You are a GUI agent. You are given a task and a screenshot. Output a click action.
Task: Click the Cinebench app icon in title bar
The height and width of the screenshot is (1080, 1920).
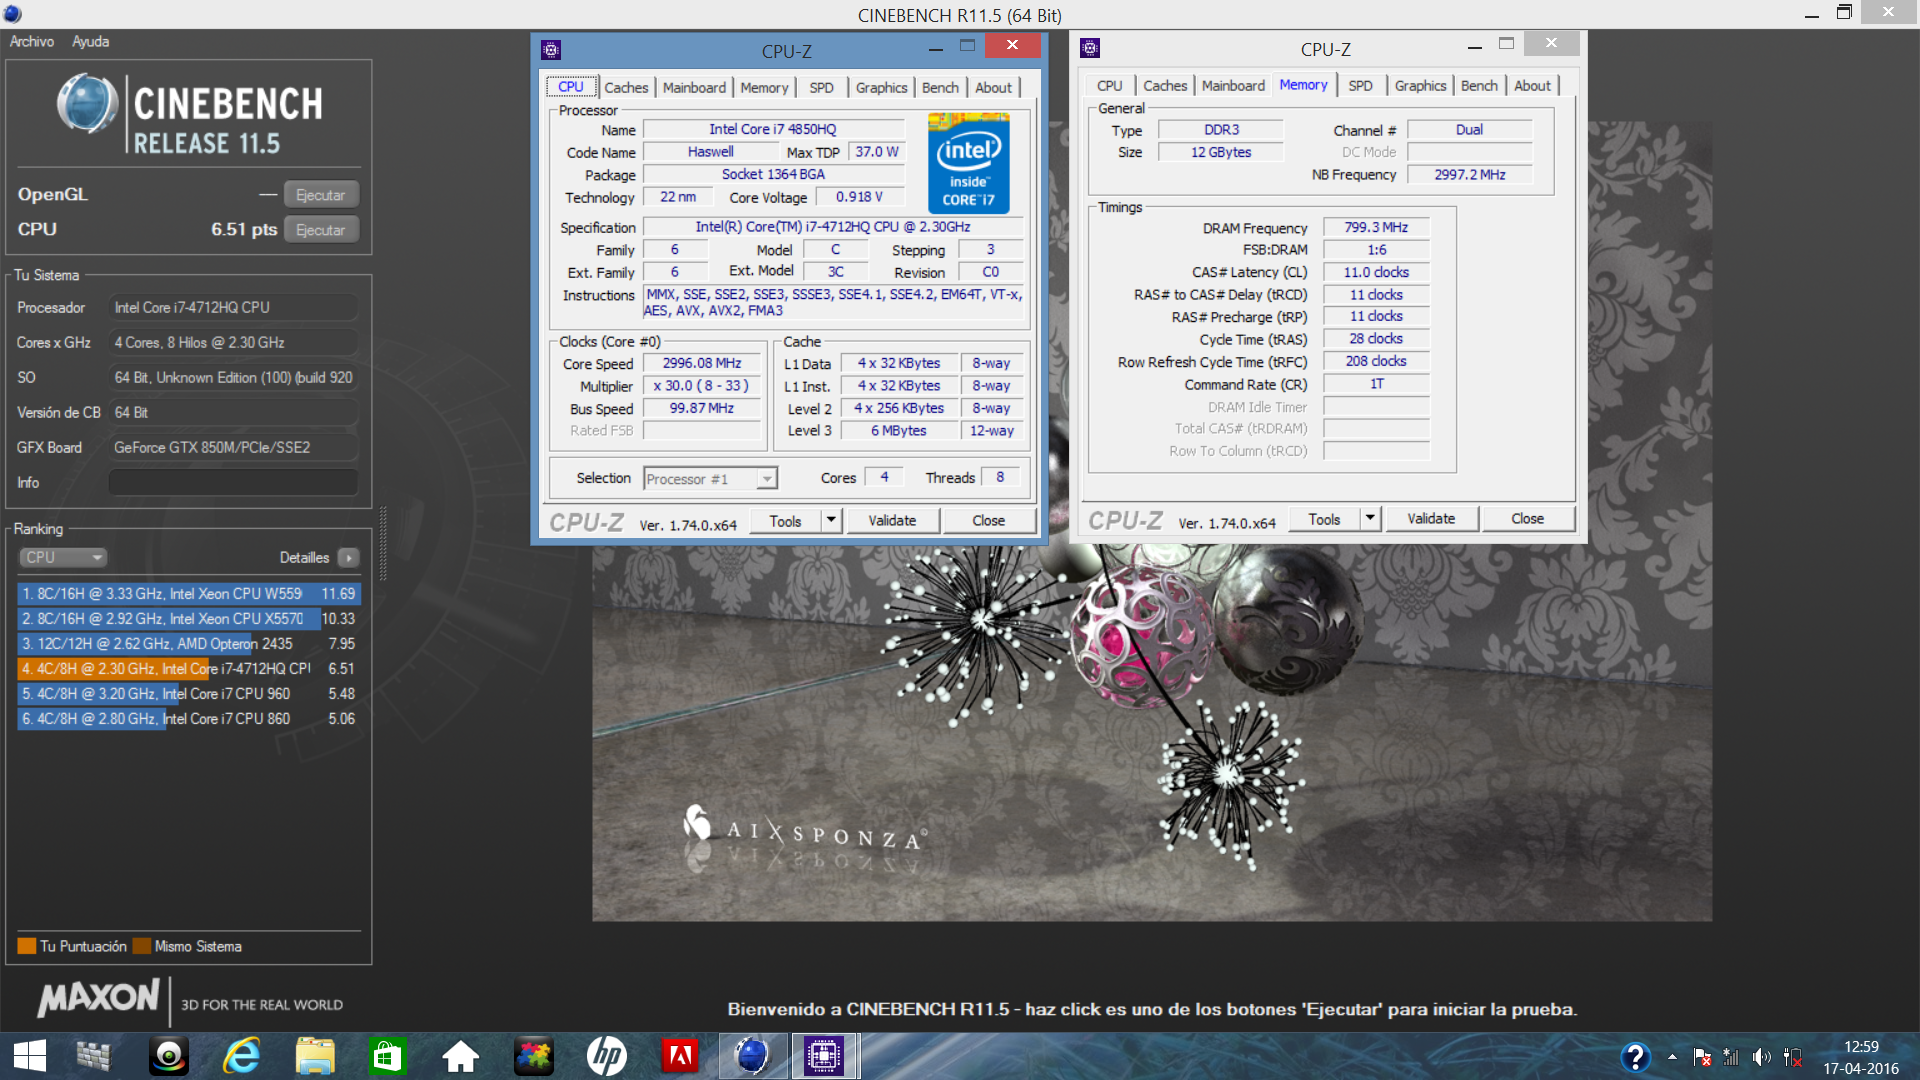[12, 14]
